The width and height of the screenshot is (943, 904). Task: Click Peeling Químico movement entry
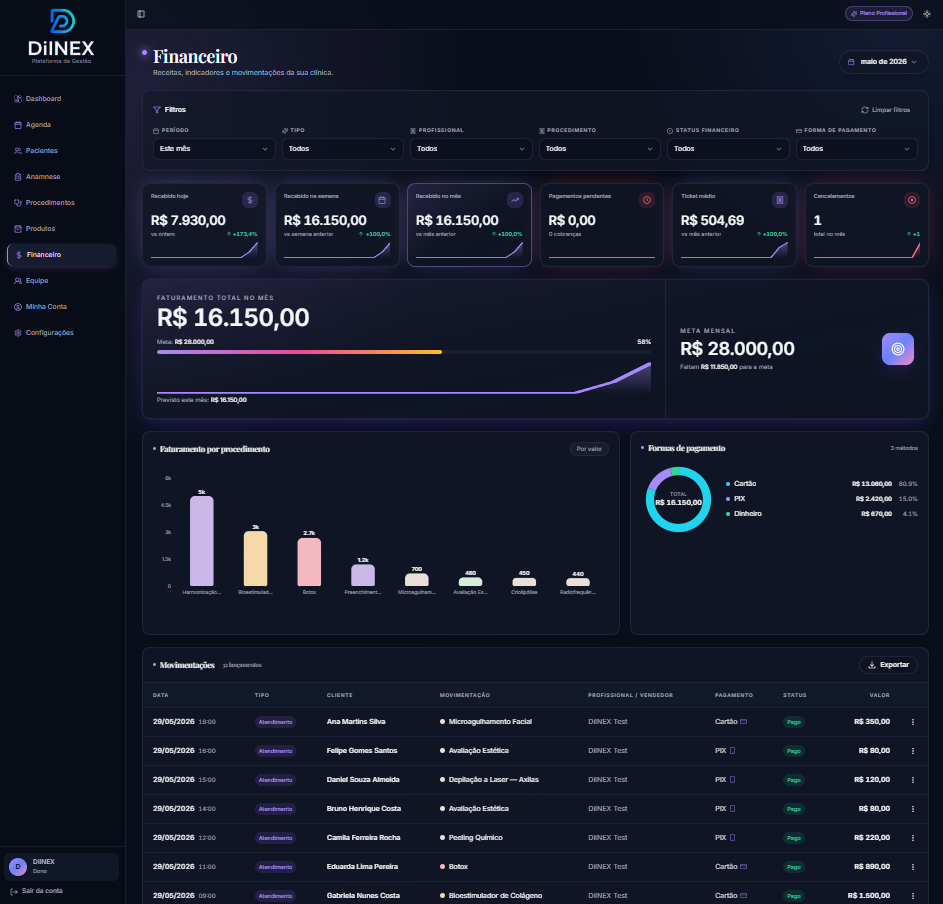475,838
